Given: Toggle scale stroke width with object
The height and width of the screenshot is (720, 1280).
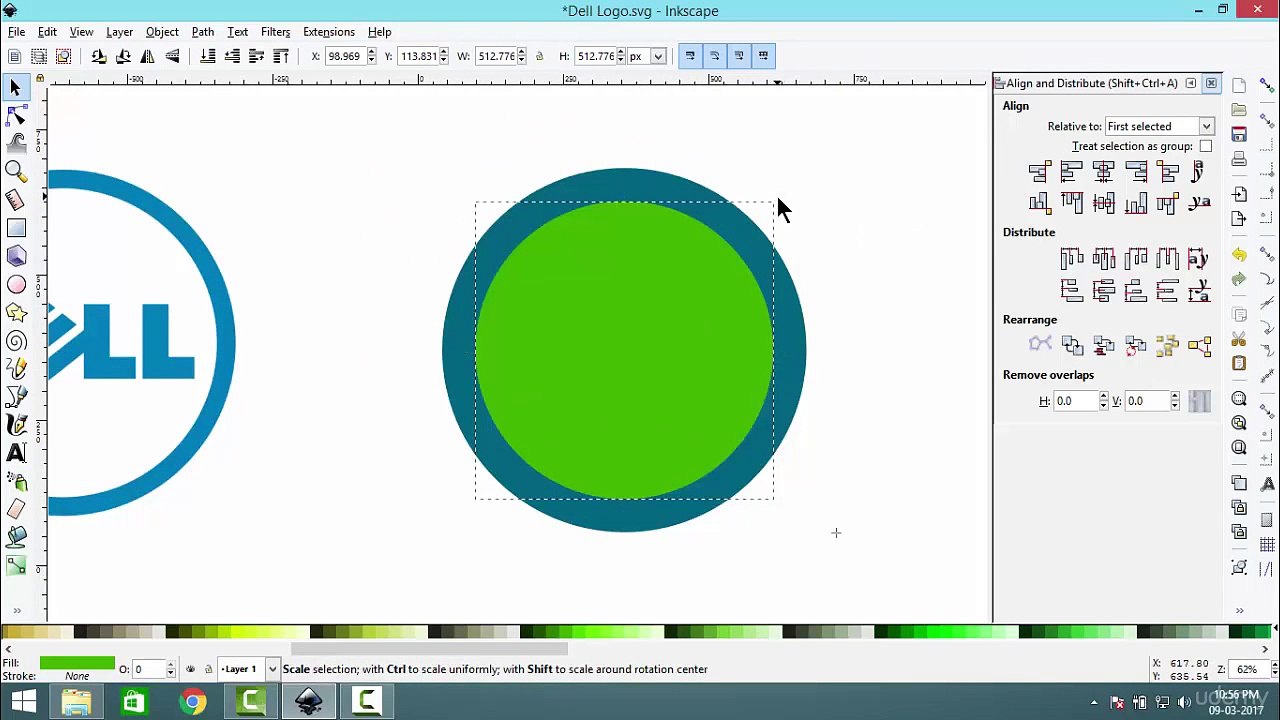Looking at the screenshot, I should point(690,56).
